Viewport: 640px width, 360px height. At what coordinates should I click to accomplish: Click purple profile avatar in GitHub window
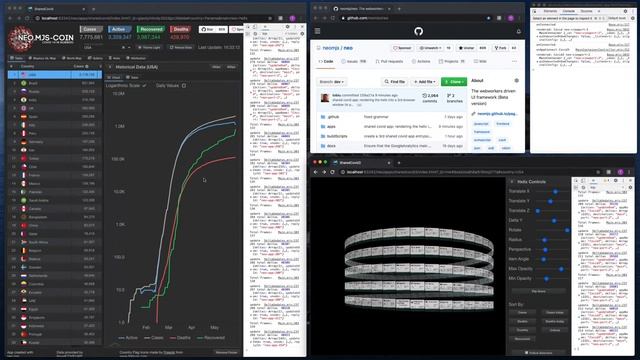pyautogui.click(x=511, y=18)
